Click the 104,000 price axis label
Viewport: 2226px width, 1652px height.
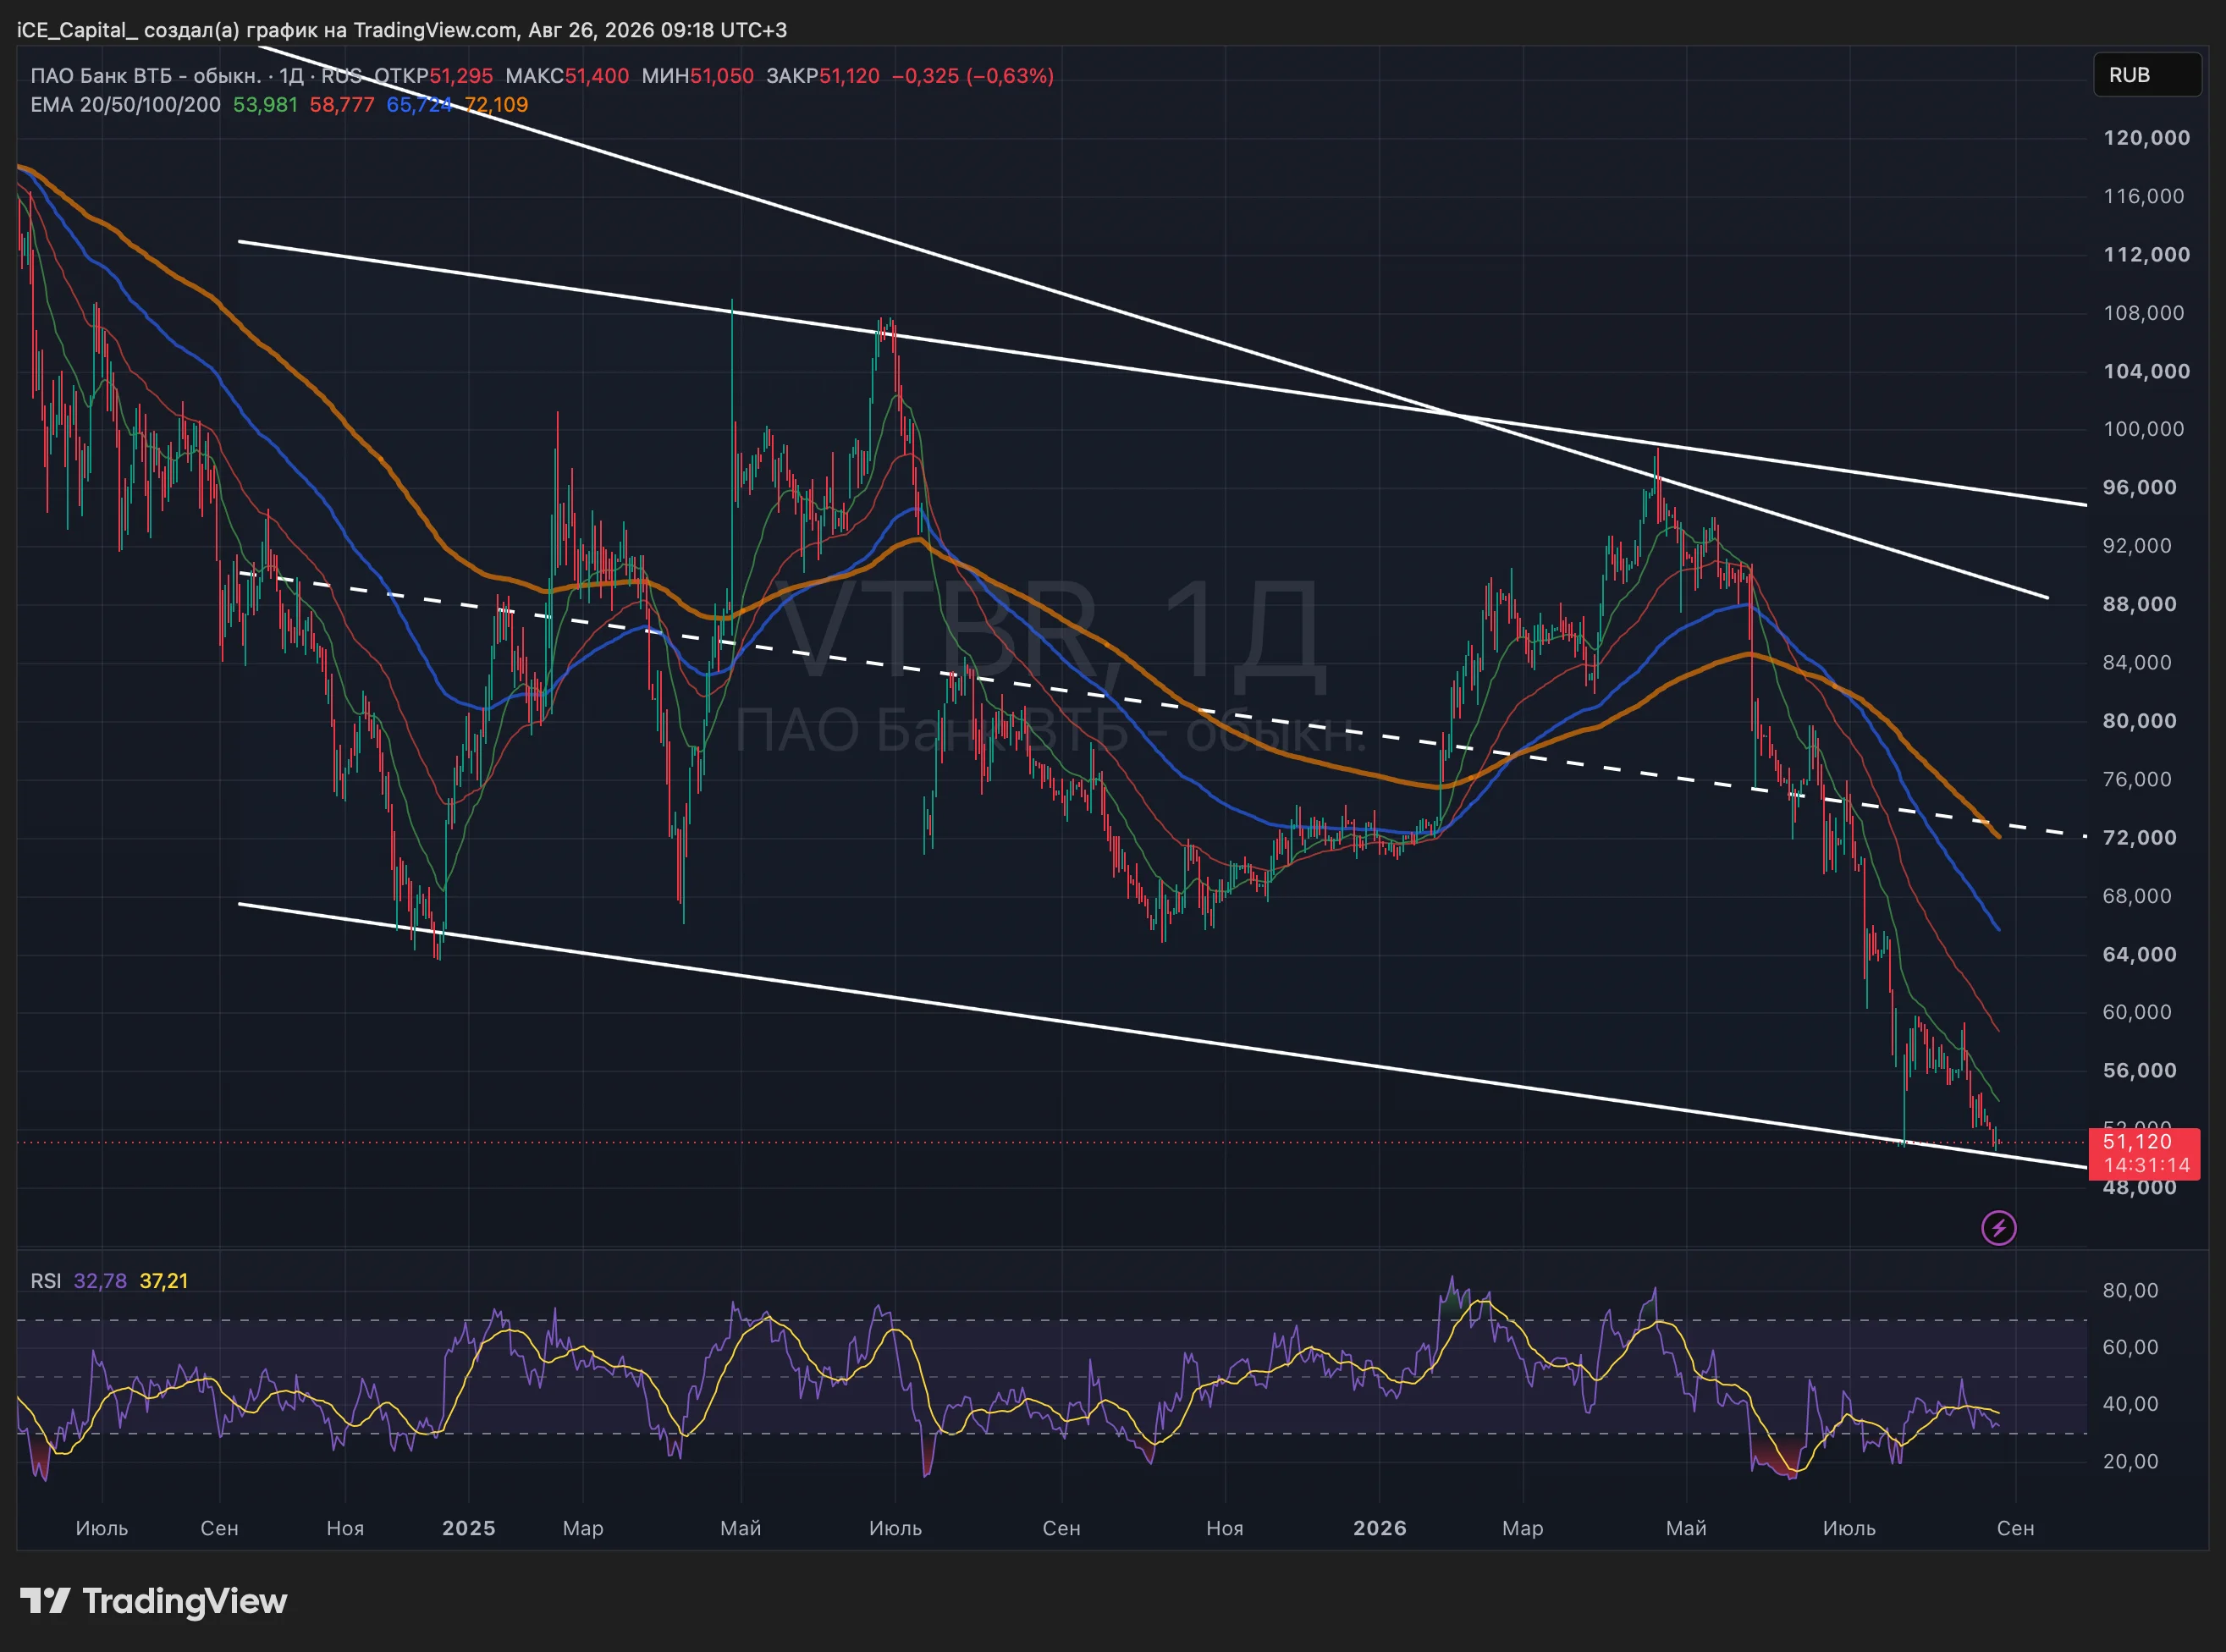point(2146,371)
